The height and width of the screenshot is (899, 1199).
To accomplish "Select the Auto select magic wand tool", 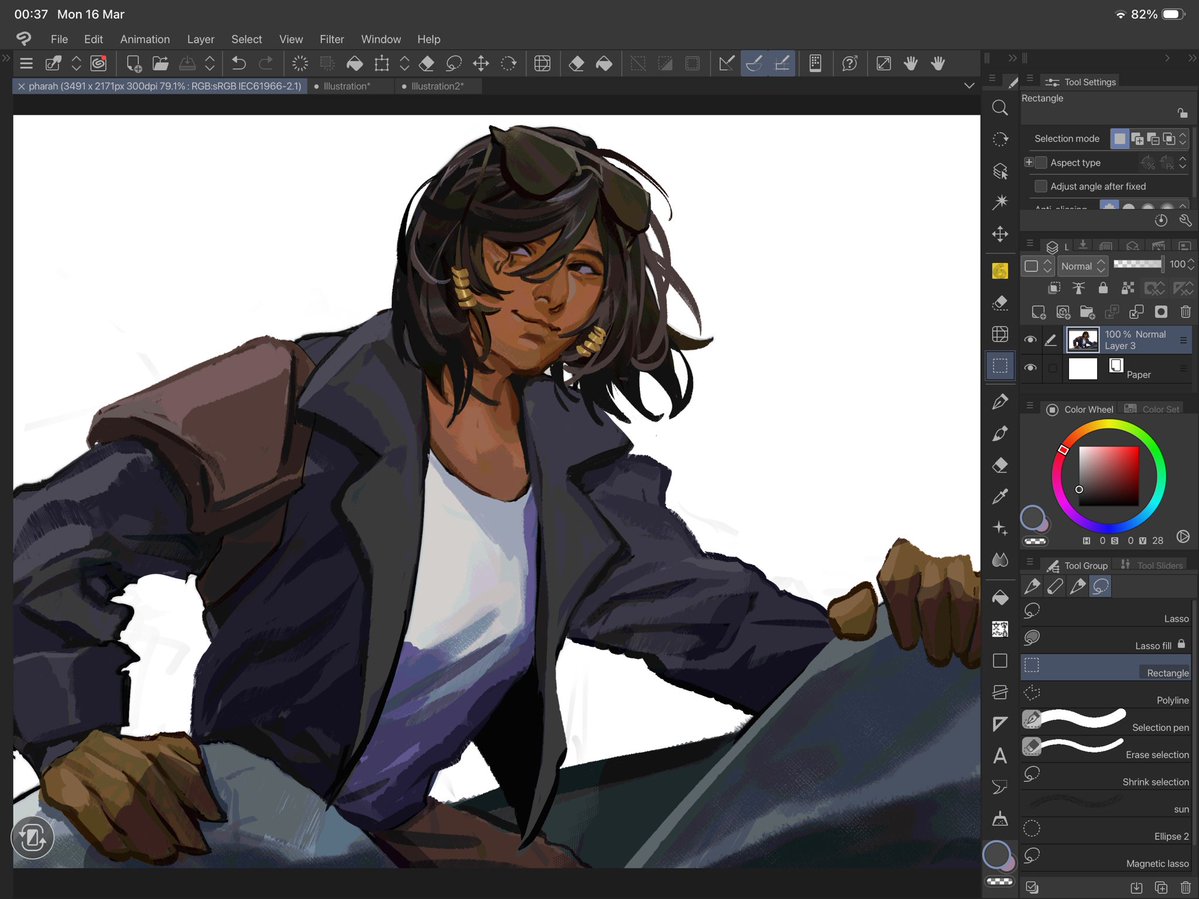I will tap(999, 202).
